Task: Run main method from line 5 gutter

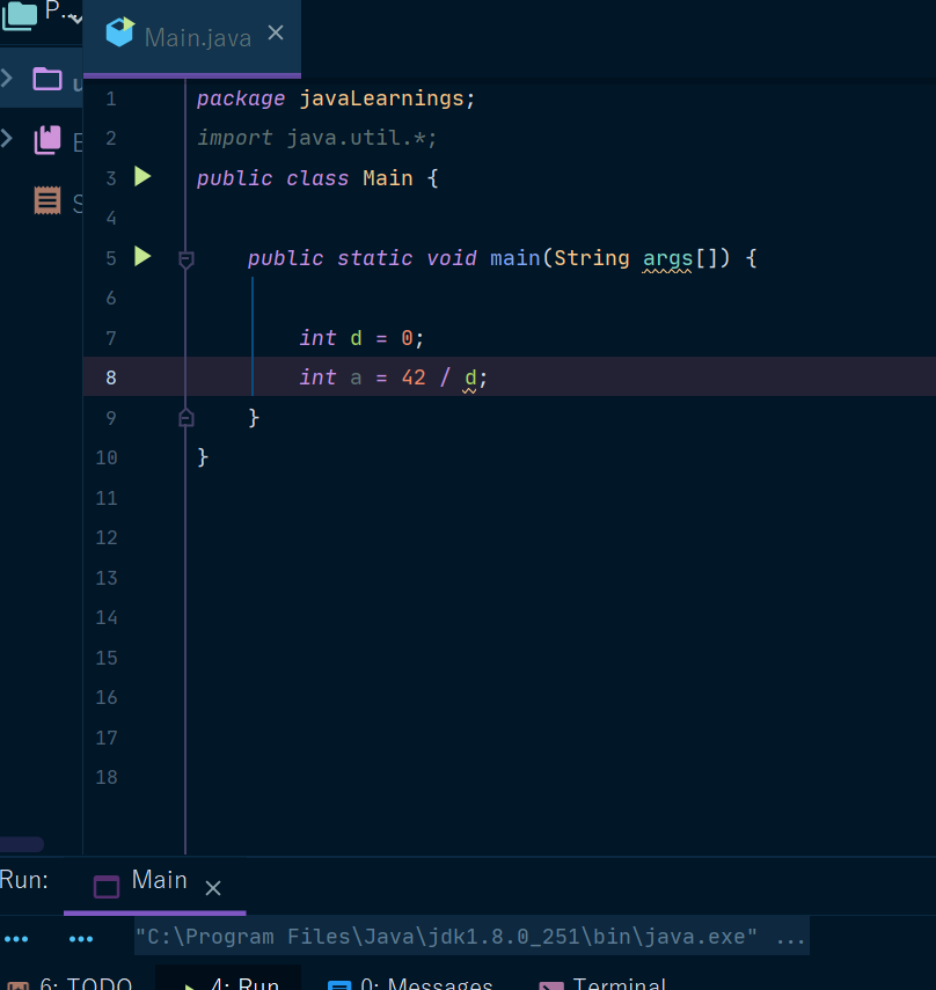Action: pyautogui.click(x=143, y=256)
